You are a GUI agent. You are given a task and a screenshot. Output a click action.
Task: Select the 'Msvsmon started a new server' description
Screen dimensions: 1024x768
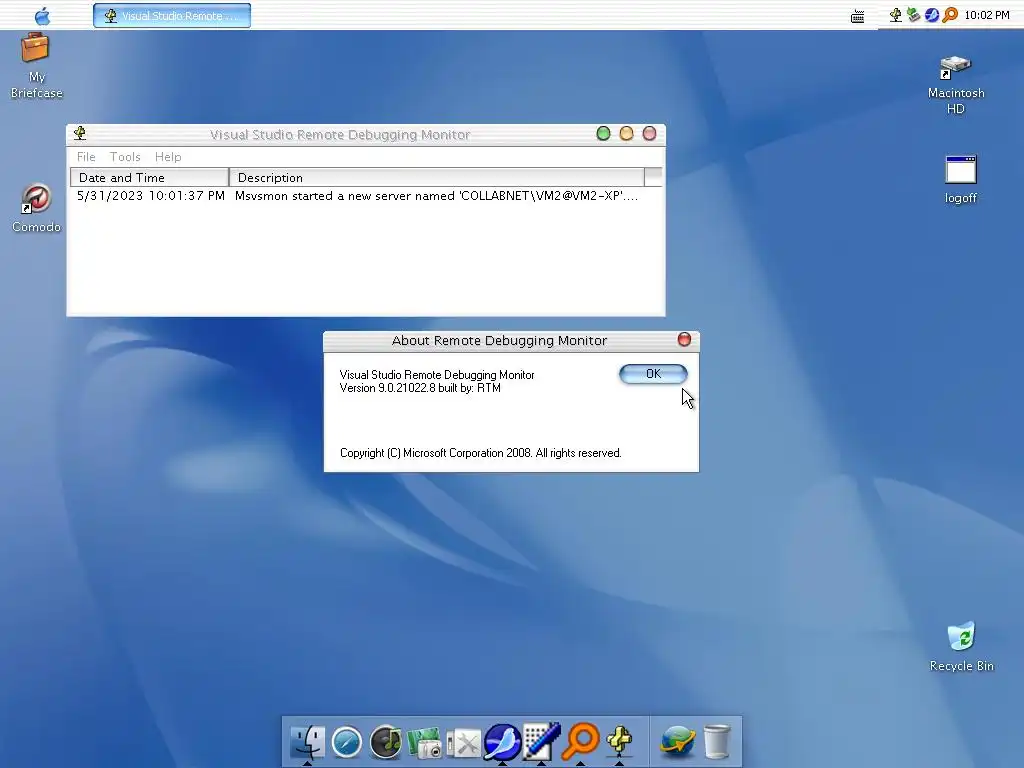pos(436,196)
